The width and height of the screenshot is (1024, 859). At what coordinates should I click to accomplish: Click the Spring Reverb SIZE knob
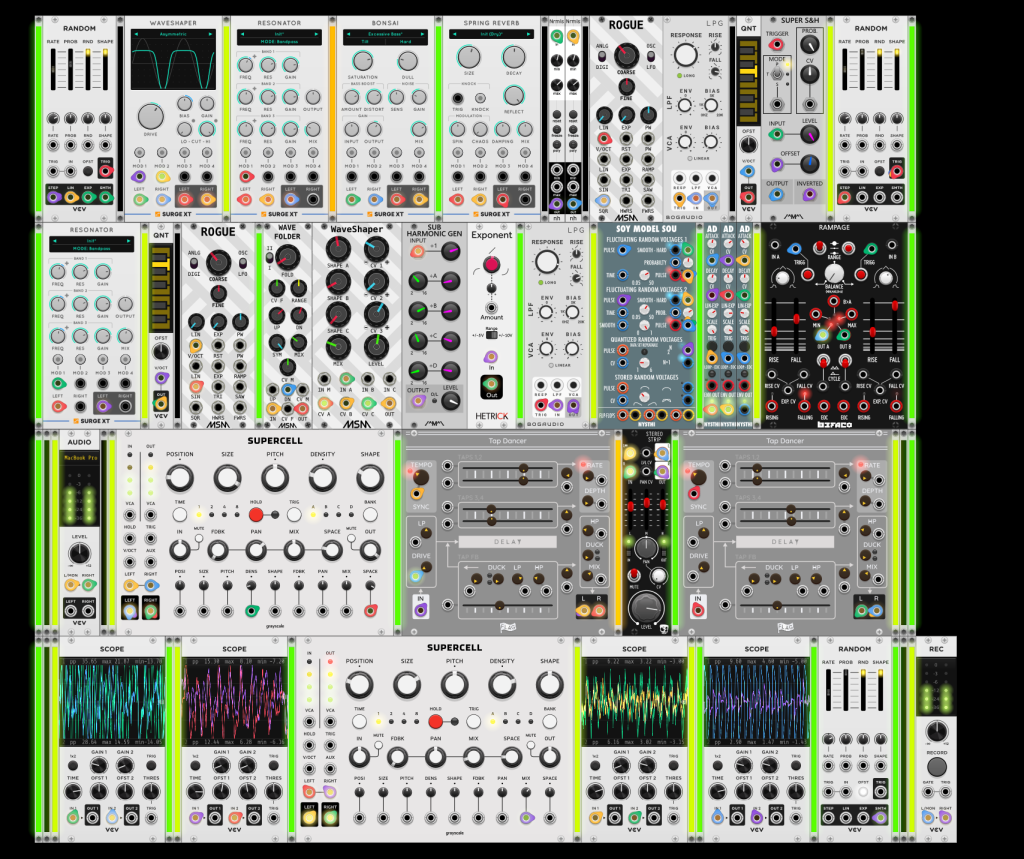(468, 57)
